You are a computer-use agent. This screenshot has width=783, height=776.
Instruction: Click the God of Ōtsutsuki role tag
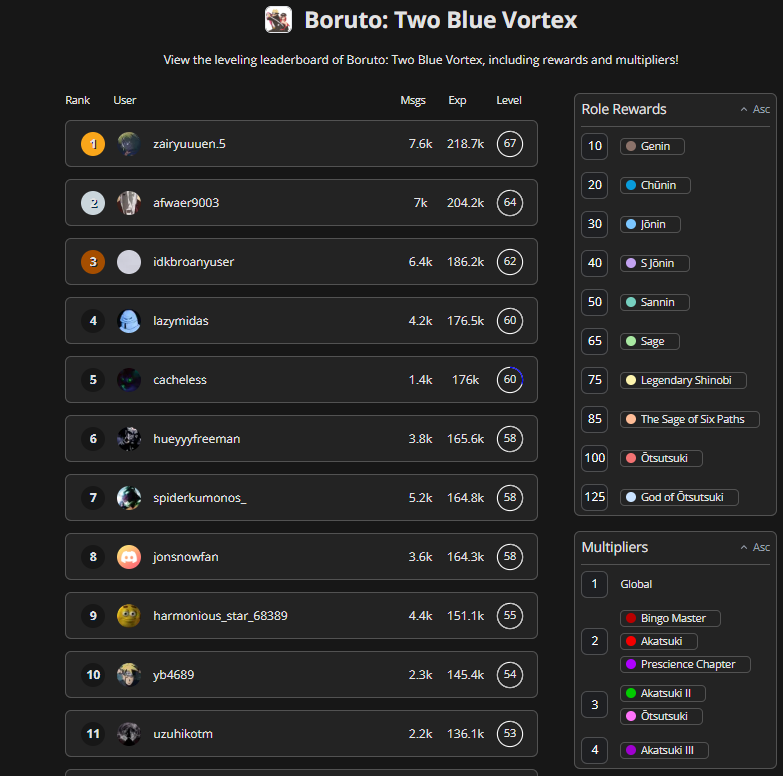point(679,497)
